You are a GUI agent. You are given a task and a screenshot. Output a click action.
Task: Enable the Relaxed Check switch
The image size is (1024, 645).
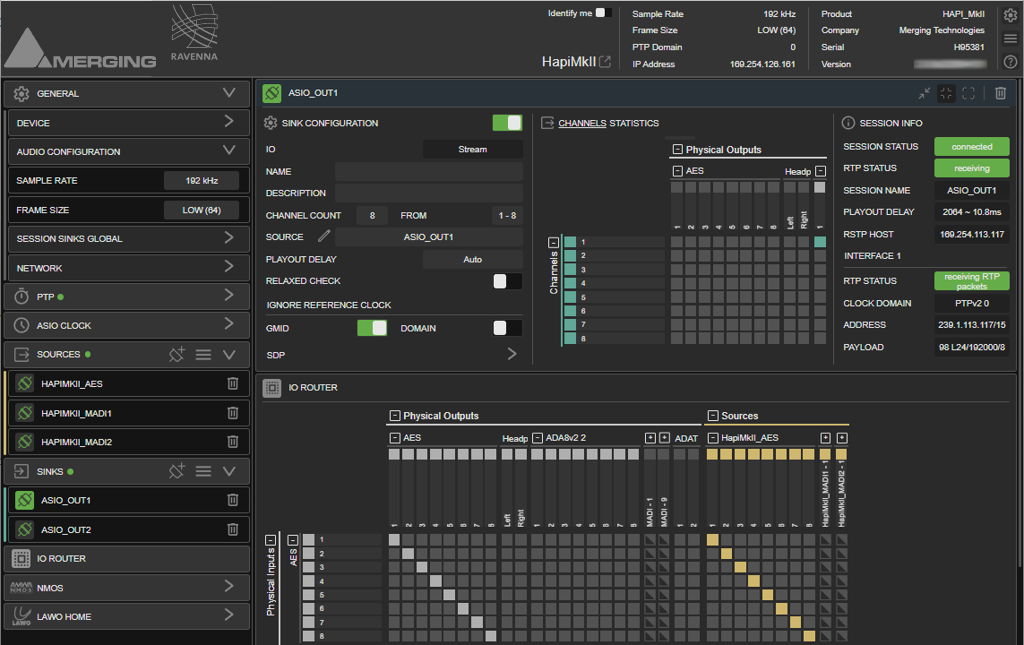(x=507, y=281)
